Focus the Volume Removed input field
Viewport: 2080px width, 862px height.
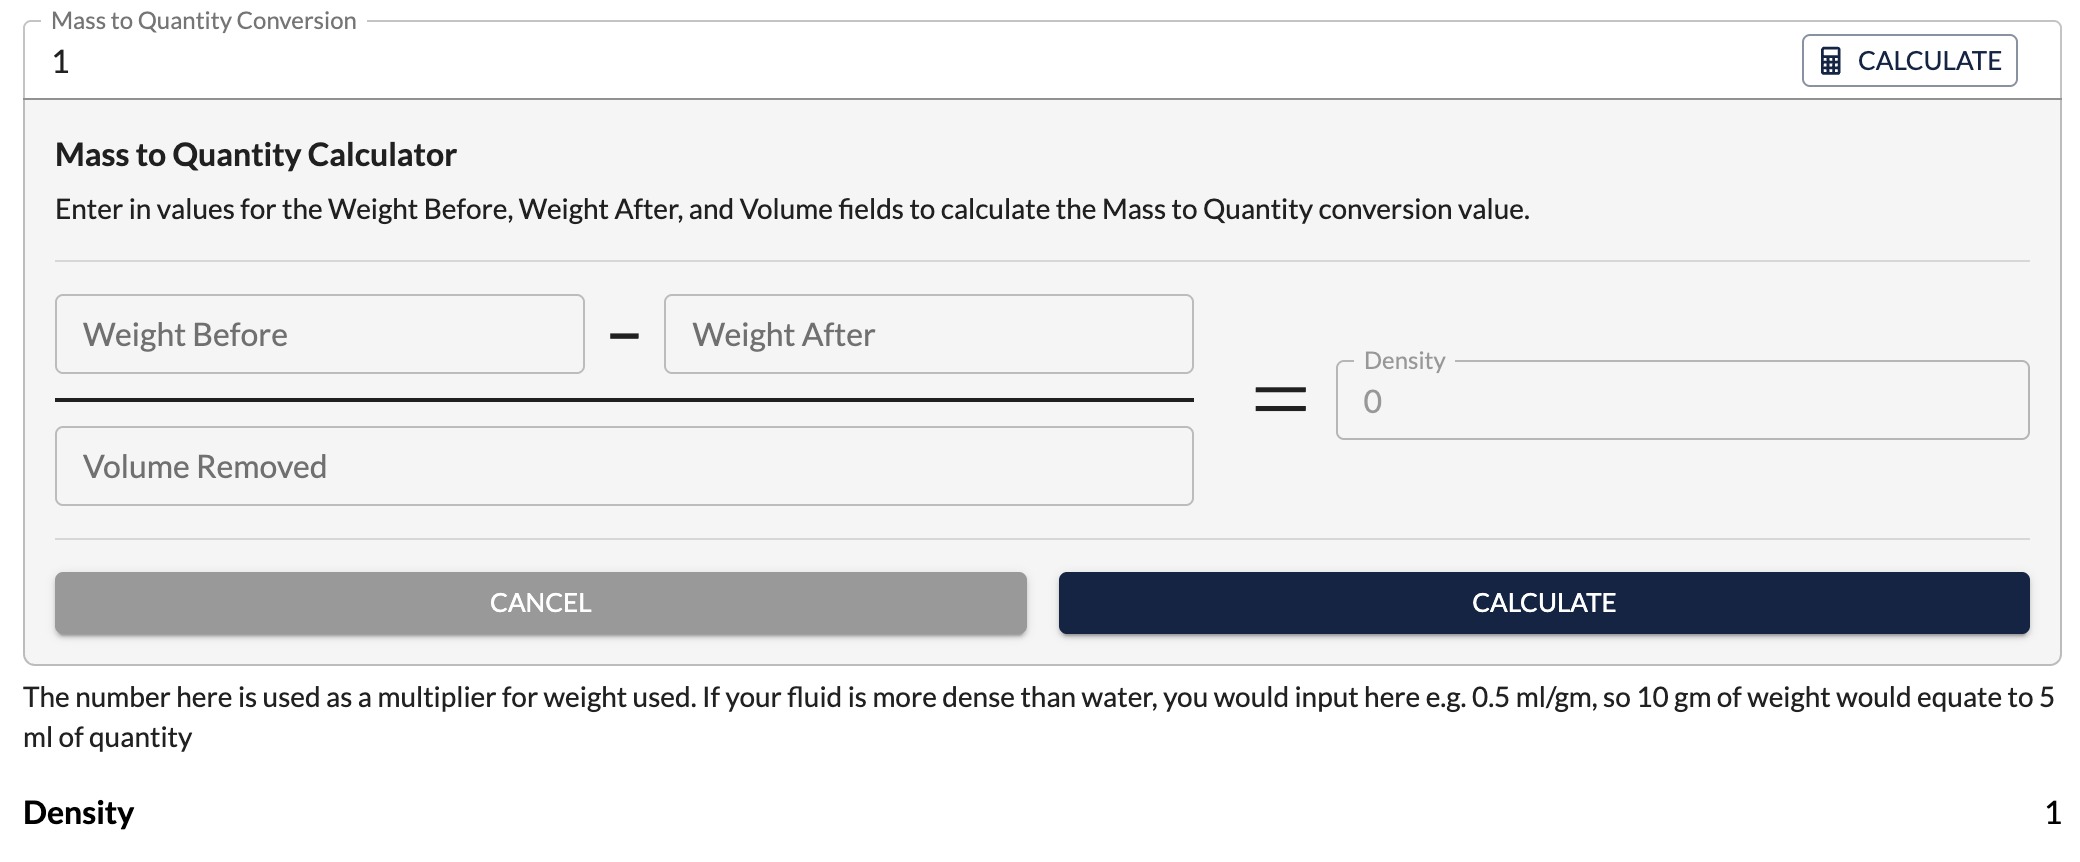click(624, 466)
